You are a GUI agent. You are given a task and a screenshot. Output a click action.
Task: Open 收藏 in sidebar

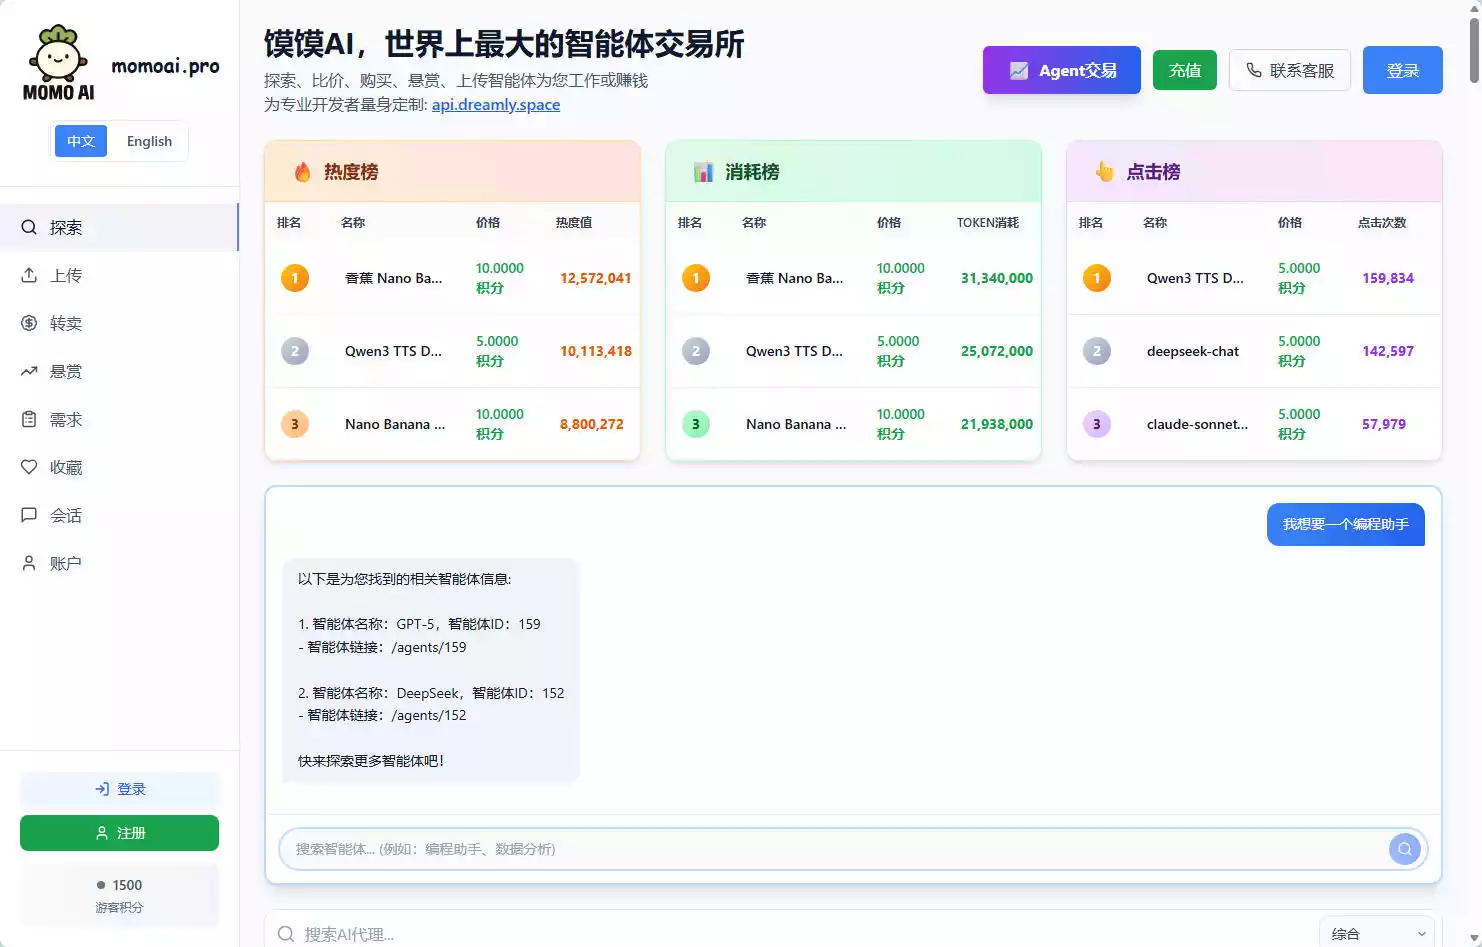point(119,467)
